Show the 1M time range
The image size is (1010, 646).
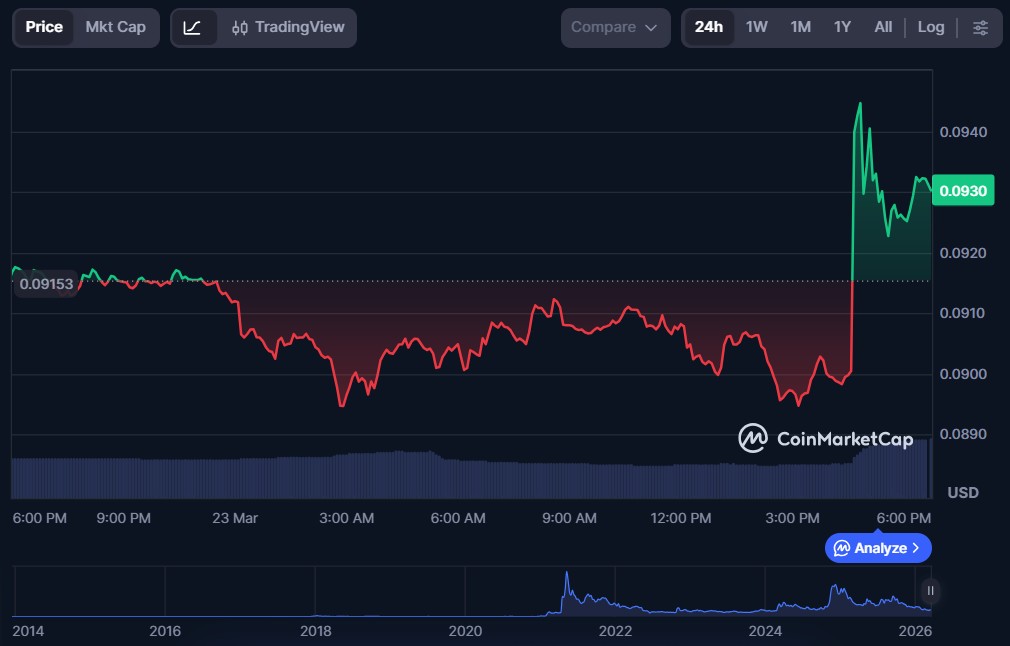pyautogui.click(x=800, y=28)
